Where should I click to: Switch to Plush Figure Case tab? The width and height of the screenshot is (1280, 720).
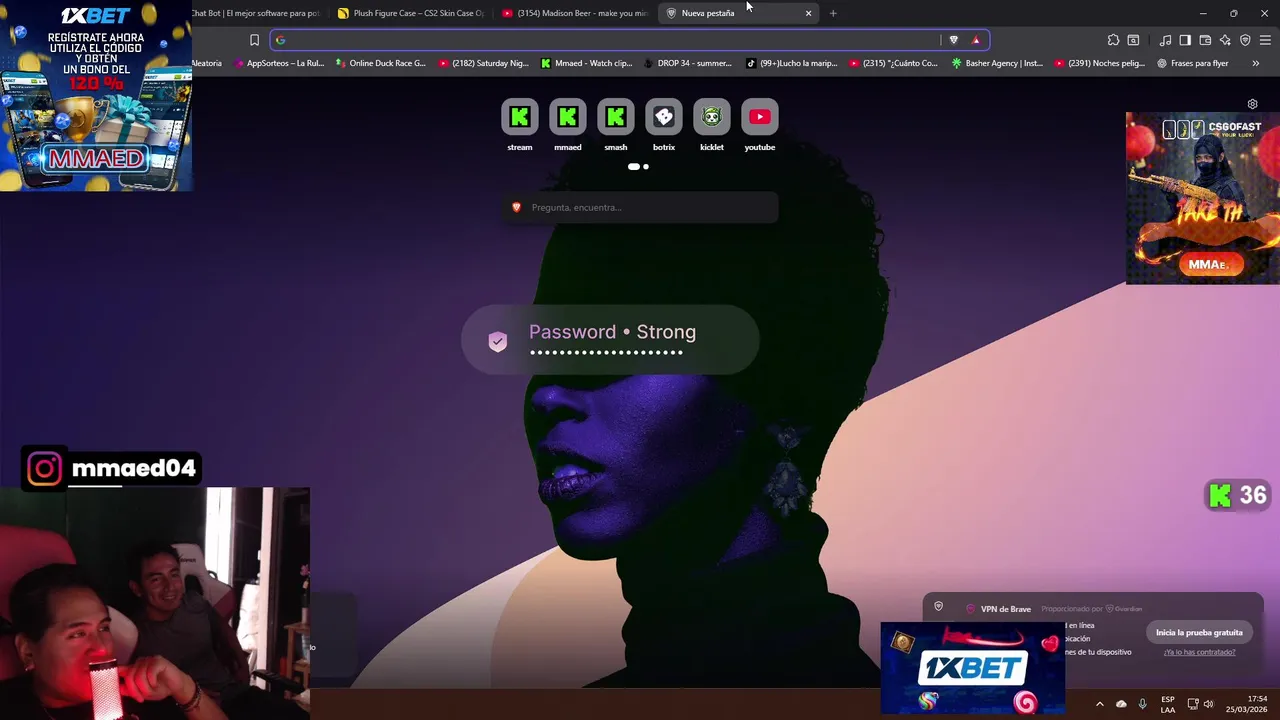[x=411, y=13]
